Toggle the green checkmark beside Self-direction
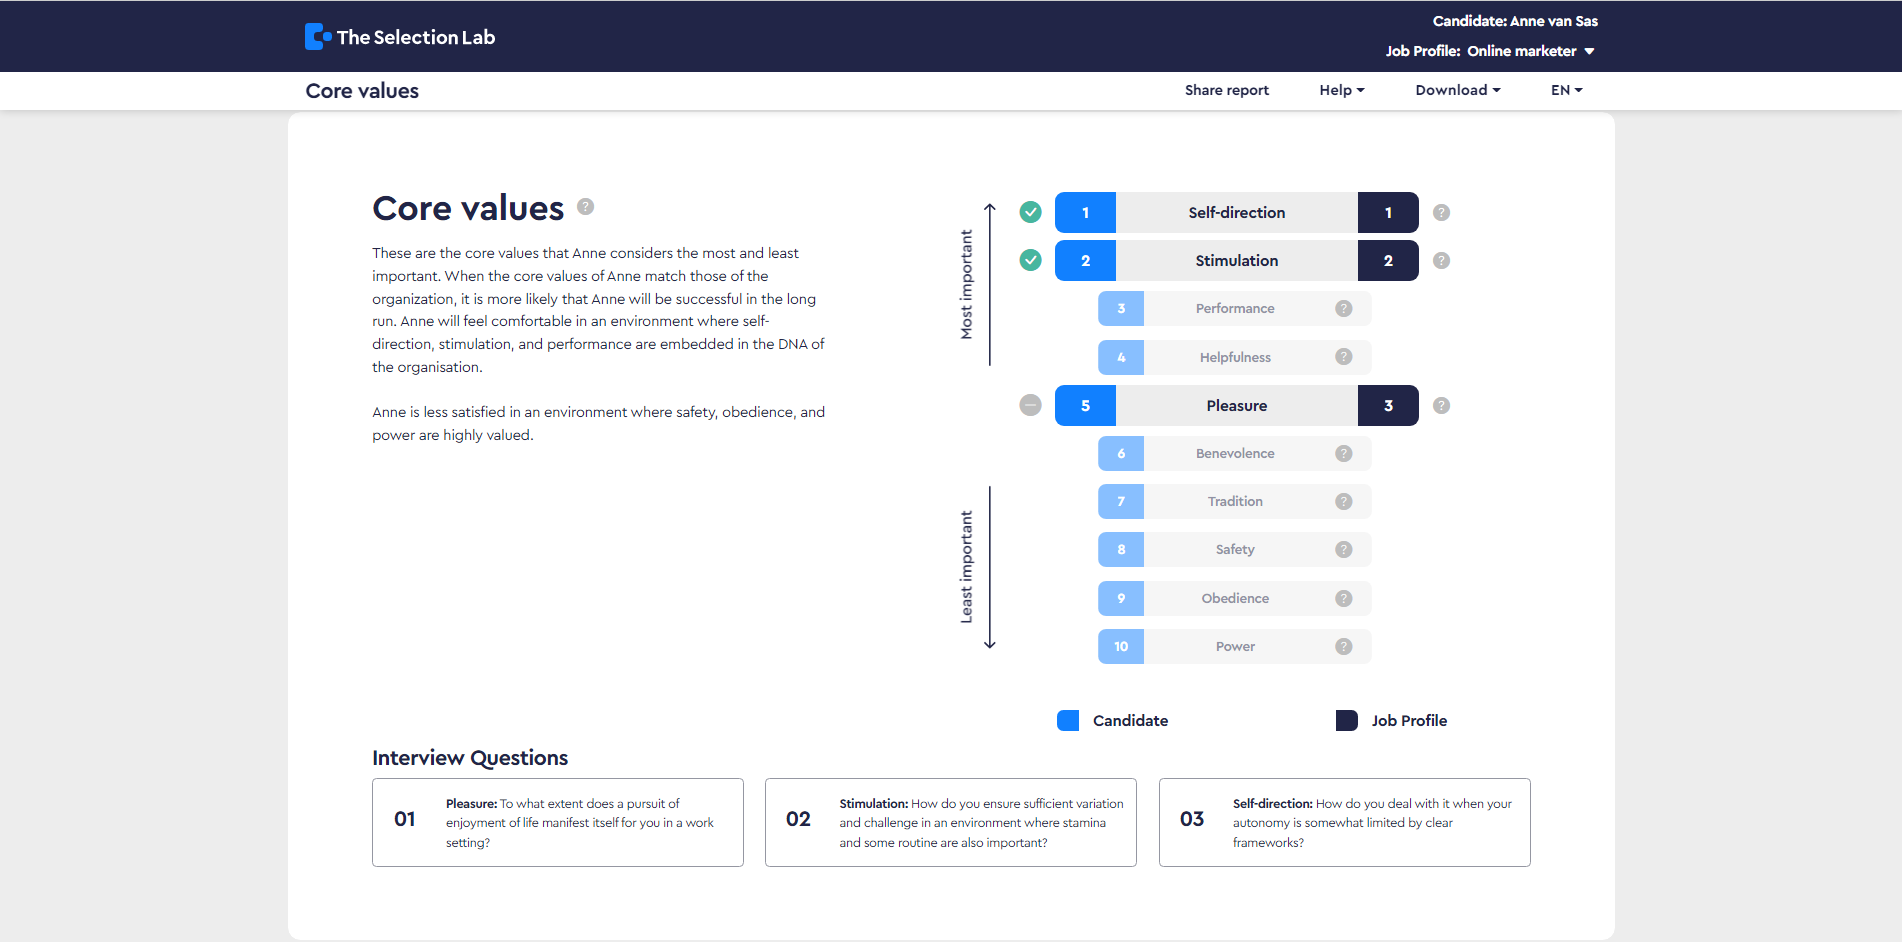1902x942 pixels. tap(1030, 212)
